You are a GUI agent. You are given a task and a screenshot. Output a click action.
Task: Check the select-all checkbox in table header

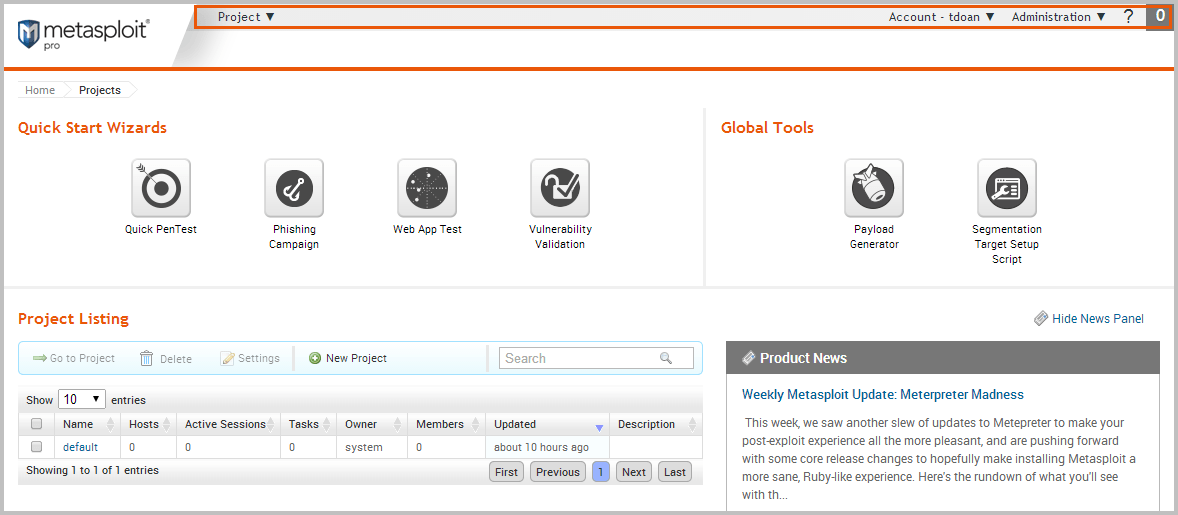pos(37,424)
